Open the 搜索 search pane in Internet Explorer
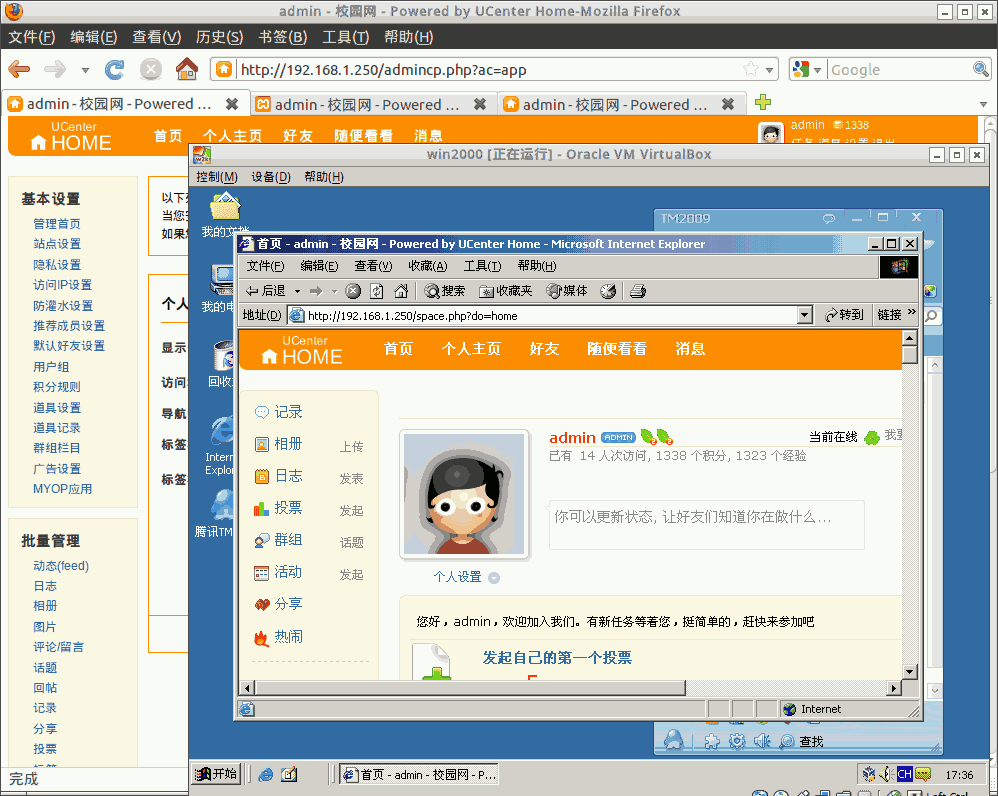Viewport: 998px width, 796px height. (x=444, y=291)
